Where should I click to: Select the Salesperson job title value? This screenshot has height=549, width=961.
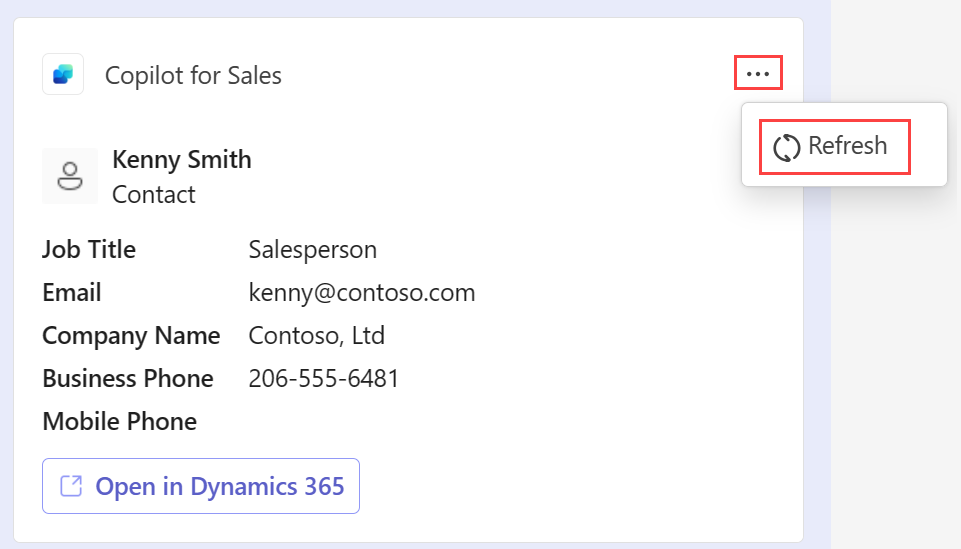pos(312,250)
